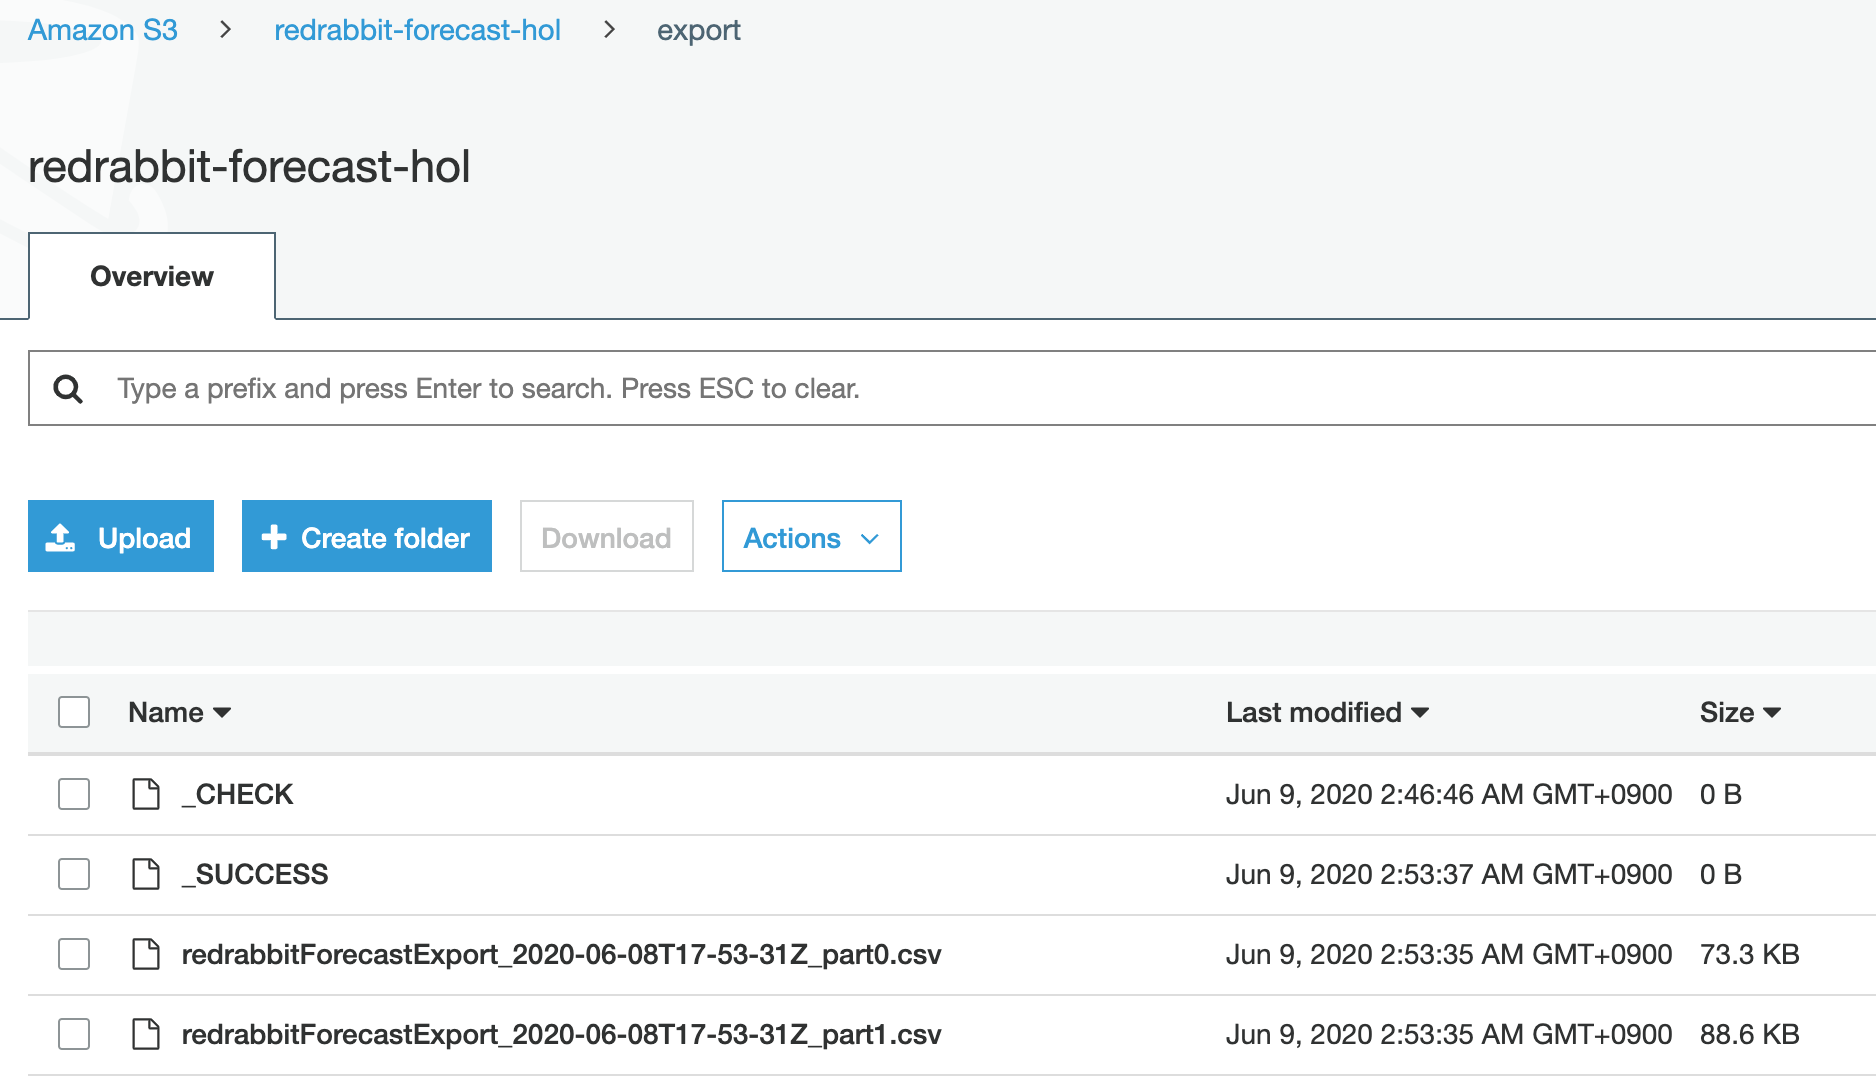Open the Actions dropdown menu
Viewport: 1876px width, 1088px height.
pyautogui.click(x=811, y=536)
